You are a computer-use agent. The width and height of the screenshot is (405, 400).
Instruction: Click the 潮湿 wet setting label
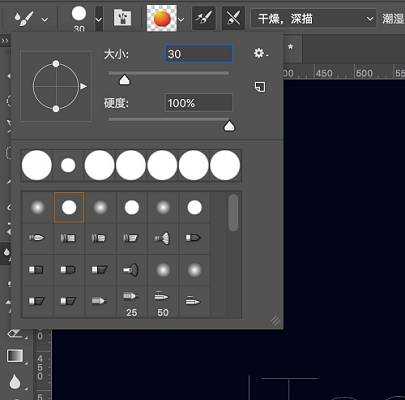(393, 19)
